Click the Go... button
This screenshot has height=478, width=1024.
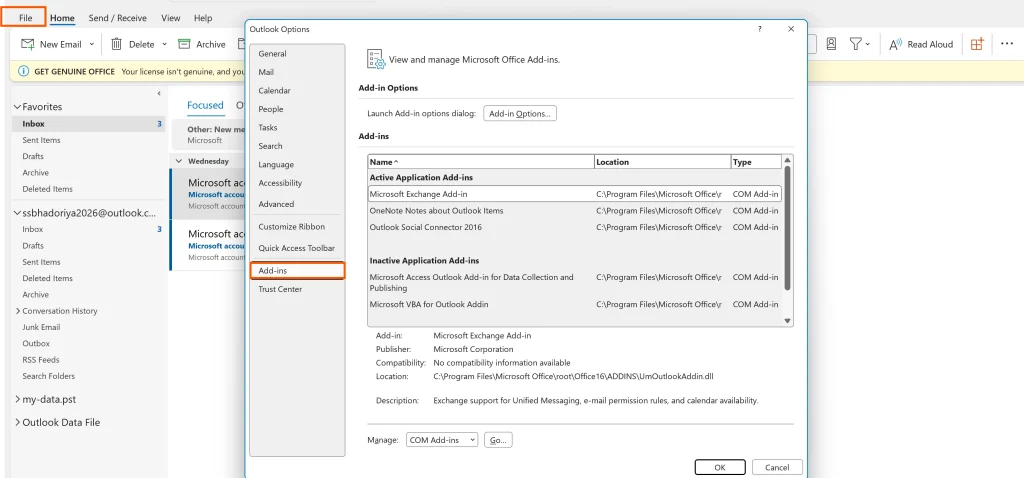(x=498, y=440)
